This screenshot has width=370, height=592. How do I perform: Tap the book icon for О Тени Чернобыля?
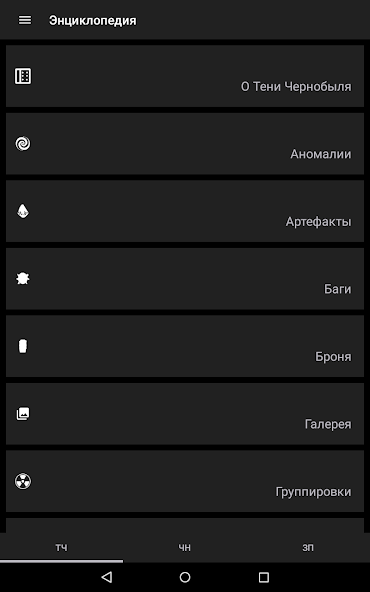click(x=23, y=76)
